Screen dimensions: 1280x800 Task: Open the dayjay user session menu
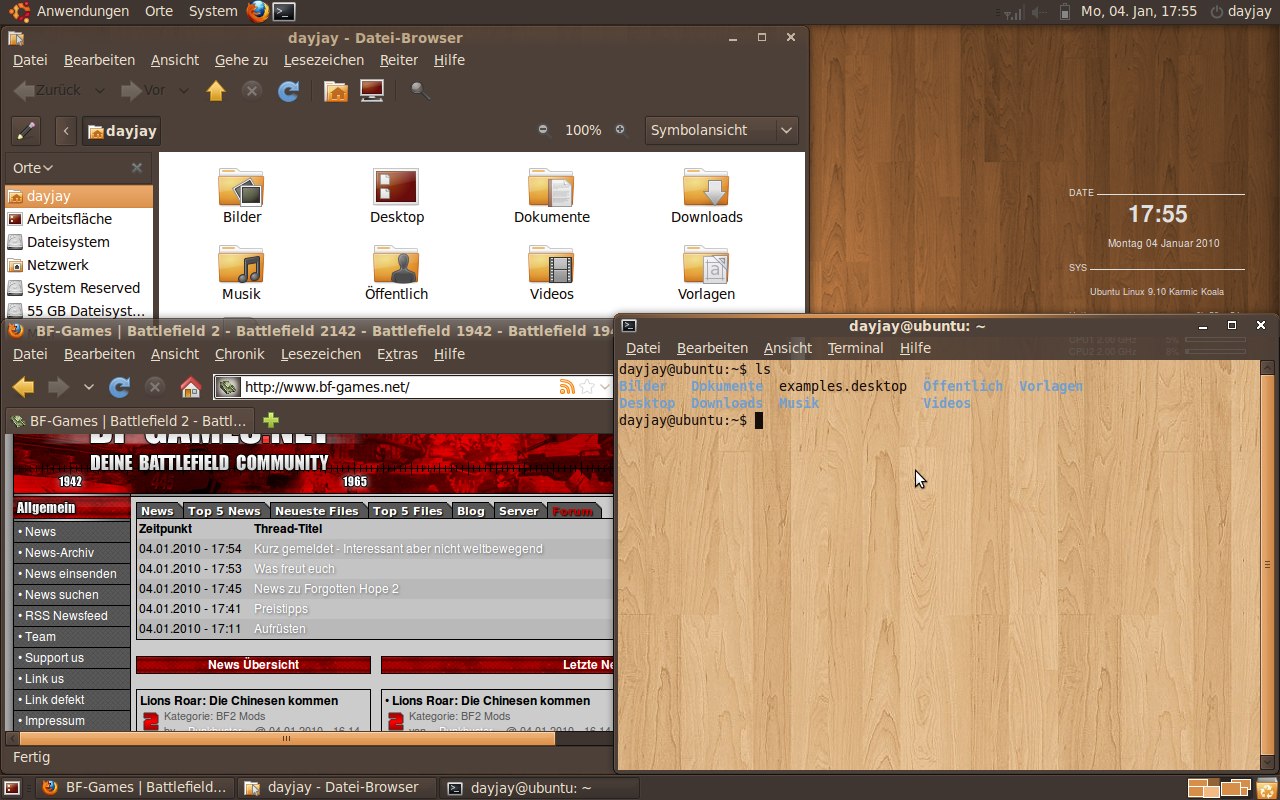click(x=1240, y=12)
